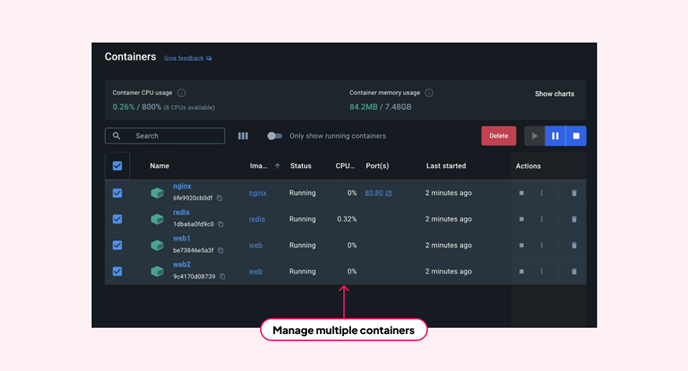Uncheck the nginx container checkbox
688x371 pixels.
(x=117, y=193)
